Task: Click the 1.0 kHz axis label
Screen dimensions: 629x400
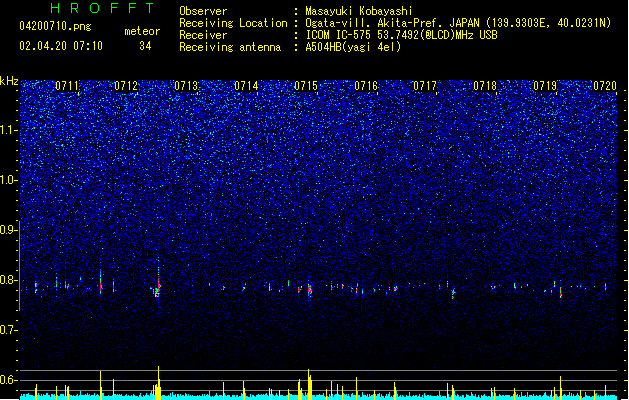Action: click(9, 180)
